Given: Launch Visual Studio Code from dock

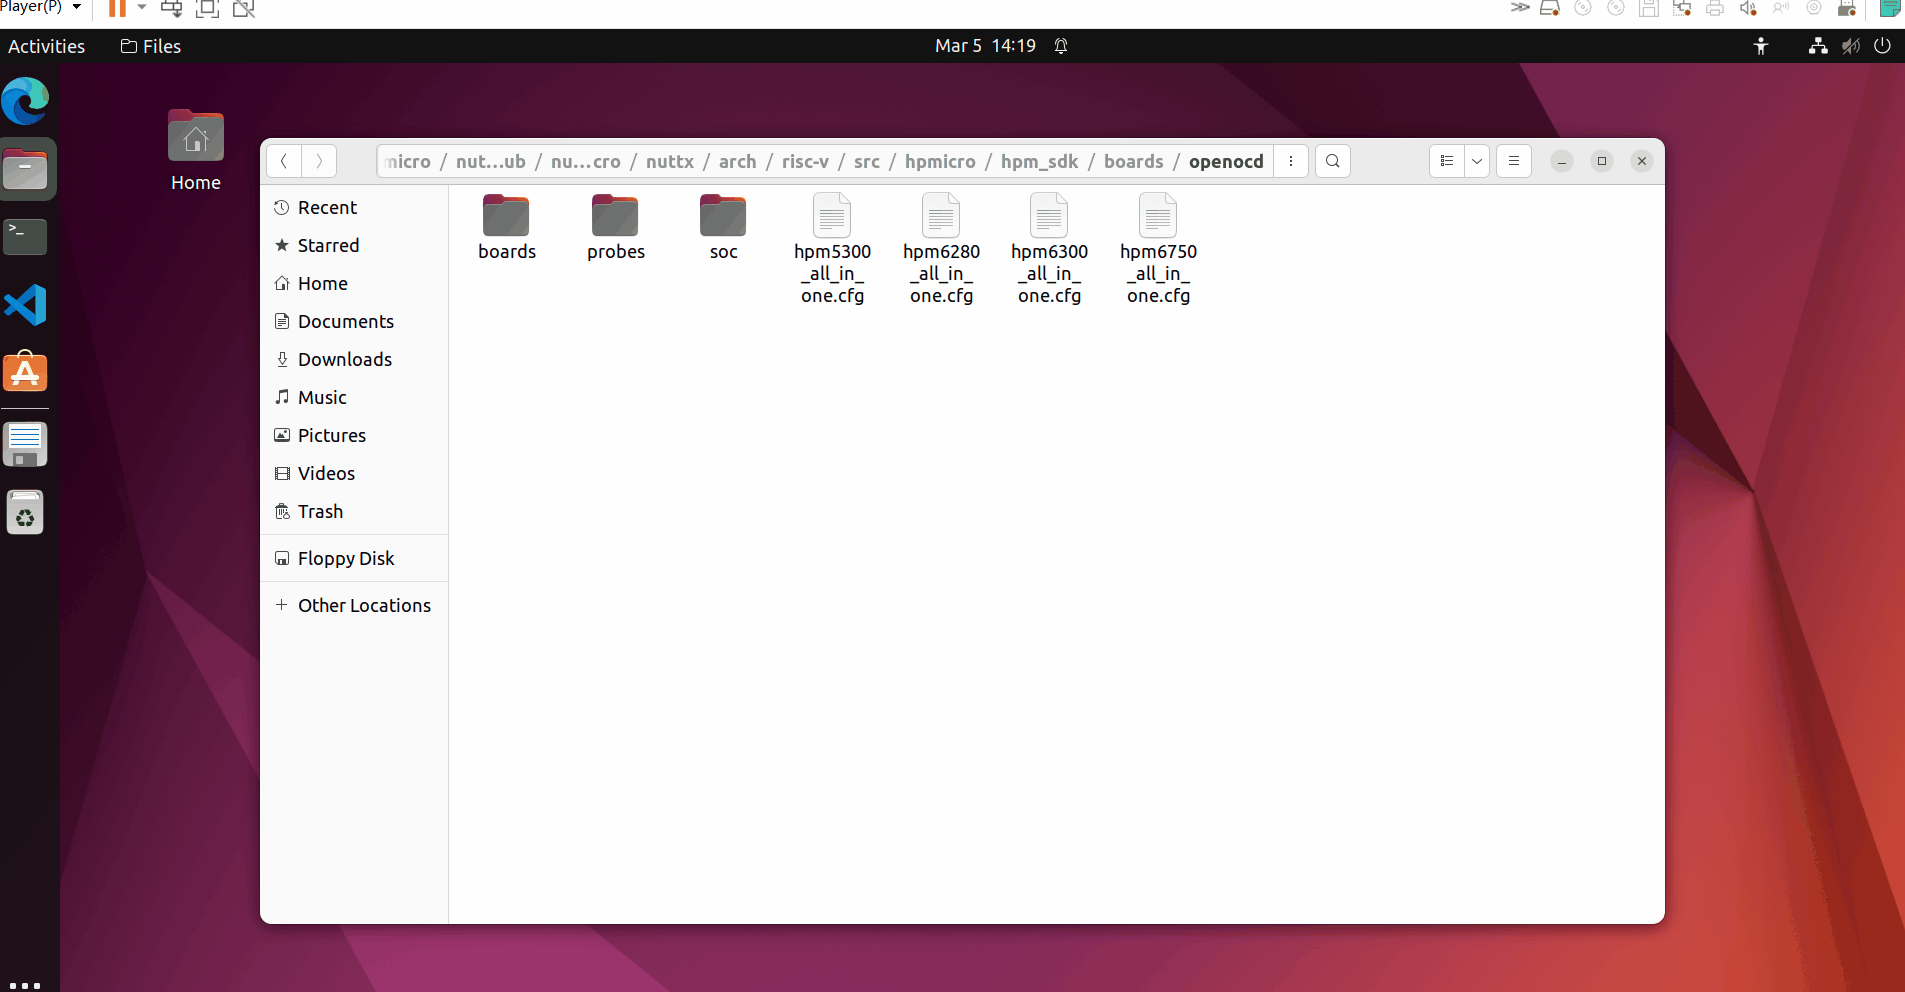Looking at the screenshot, I should (25, 305).
